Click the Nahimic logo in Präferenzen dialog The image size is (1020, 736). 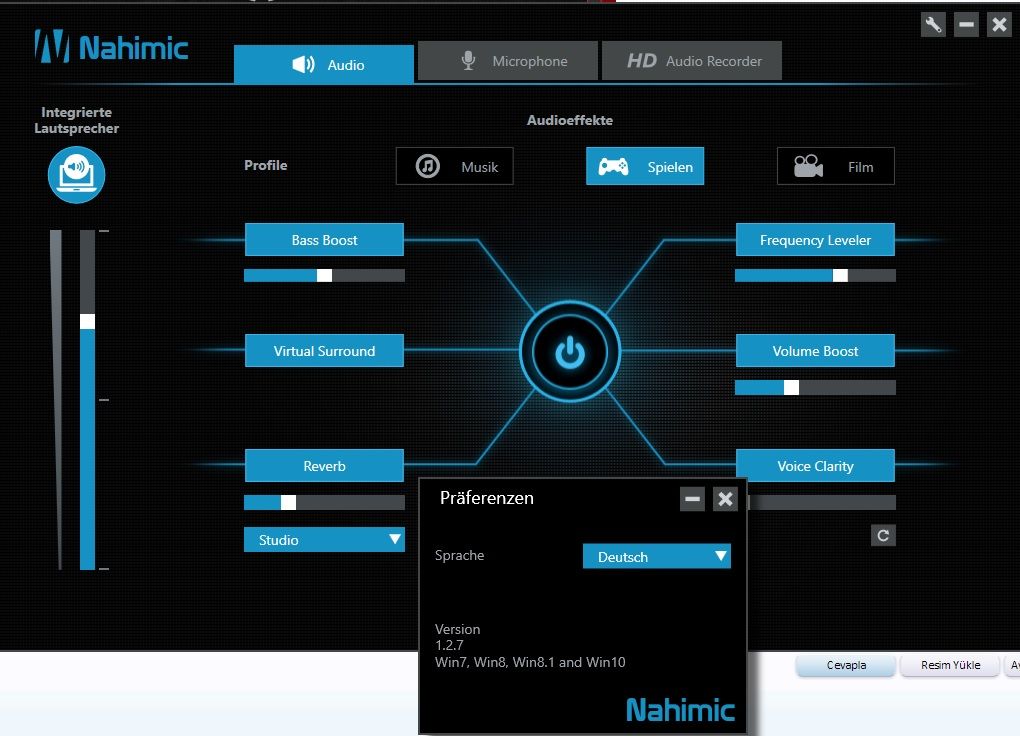tap(680, 710)
